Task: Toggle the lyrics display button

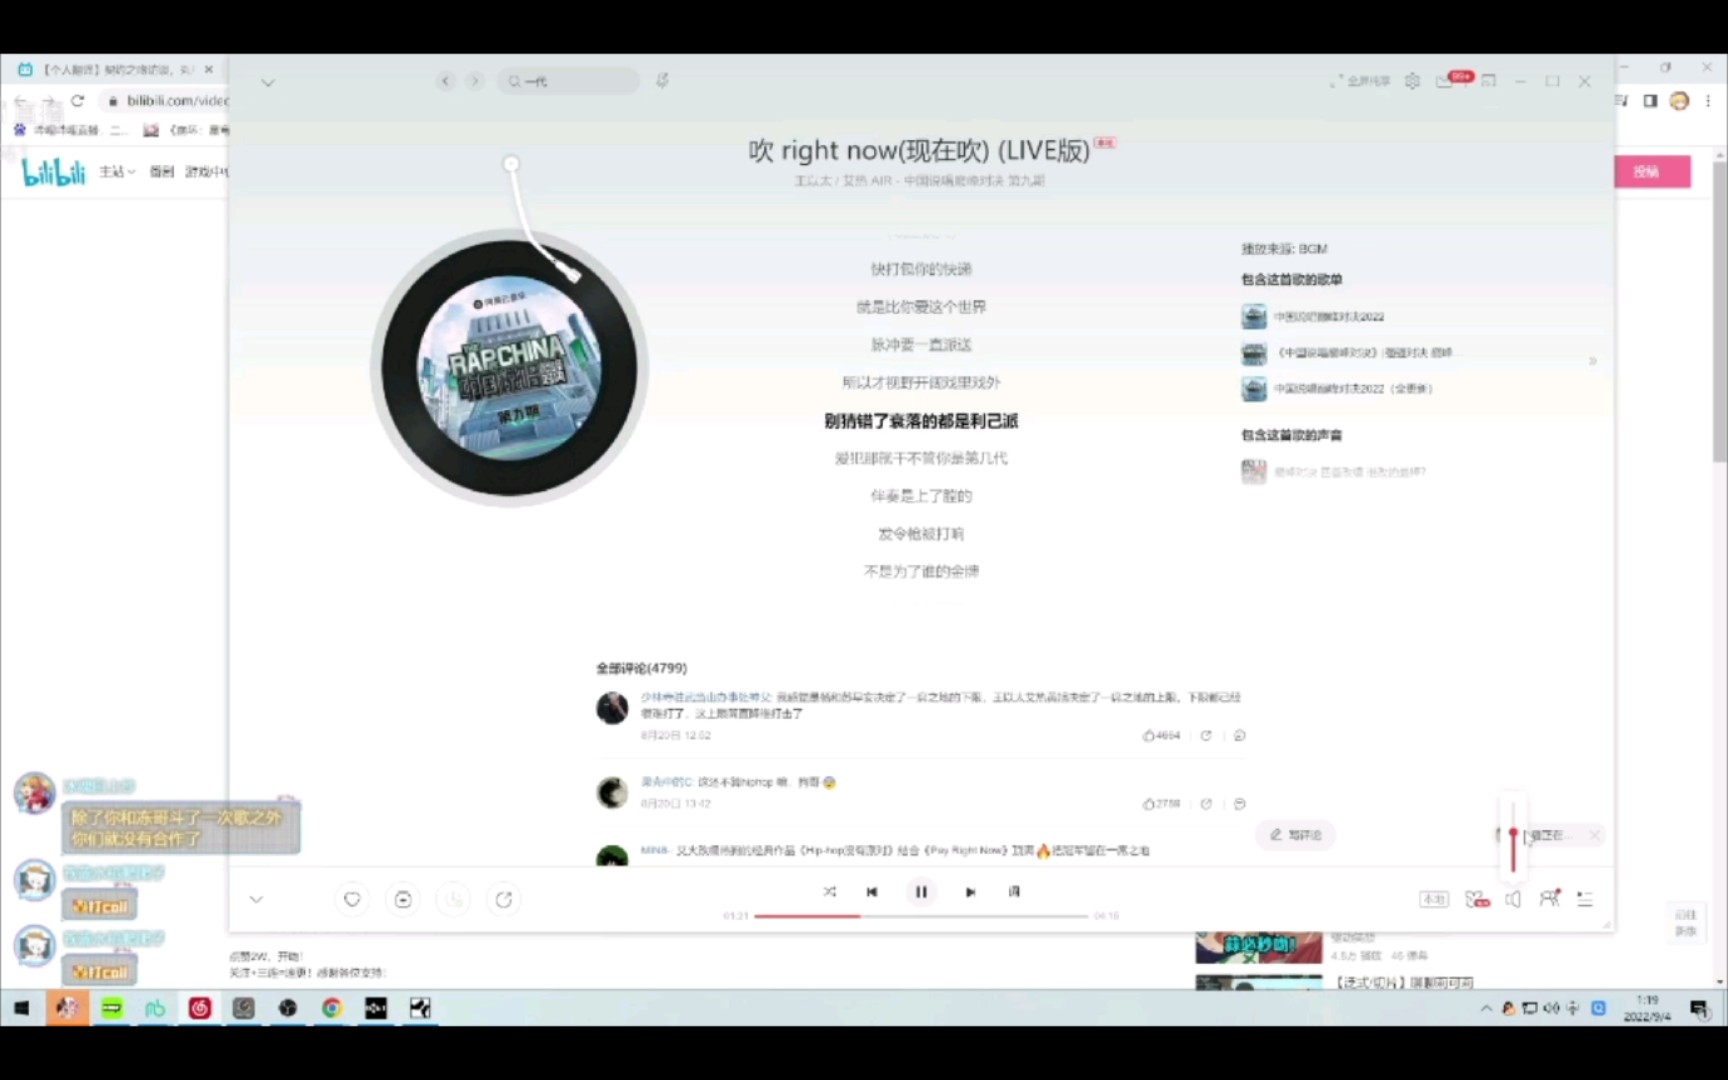Action: (x=1014, y=891)
